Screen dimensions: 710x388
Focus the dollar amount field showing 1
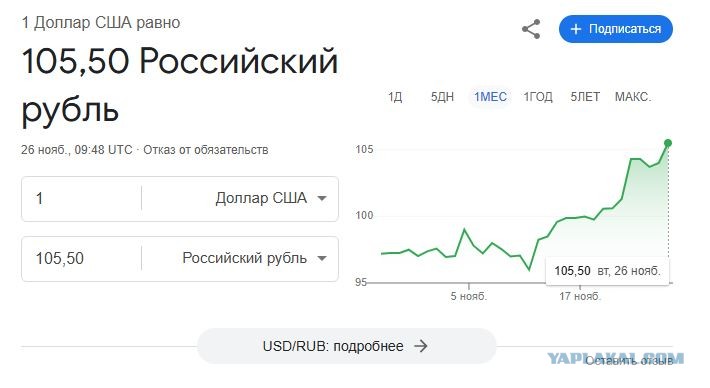pos(82,198)
